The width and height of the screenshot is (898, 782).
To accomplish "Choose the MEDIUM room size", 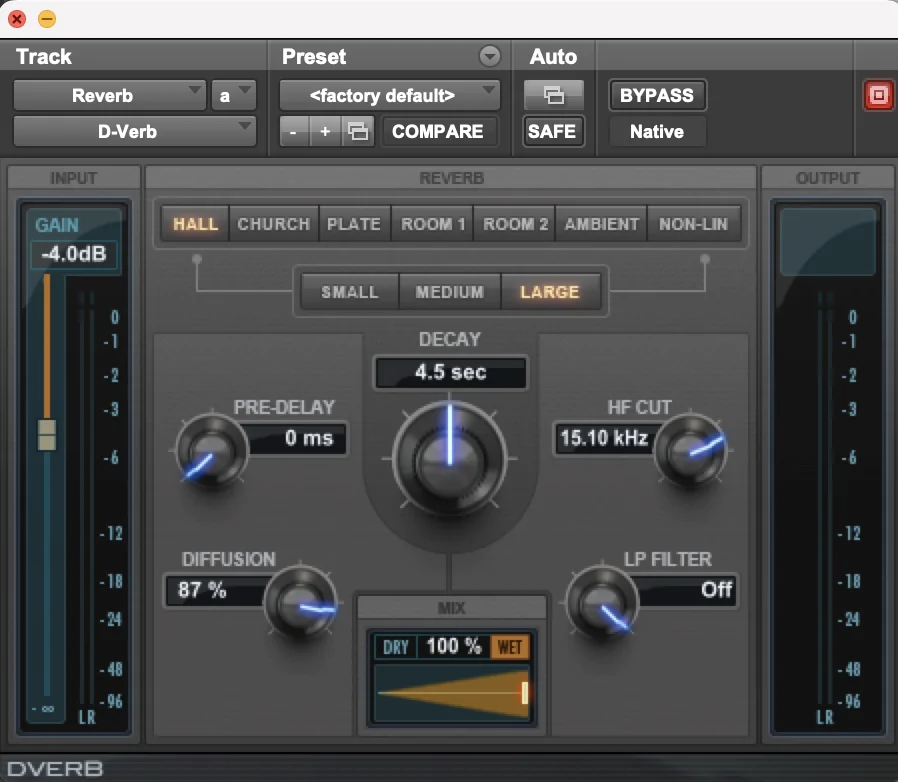I will [450, 292].
